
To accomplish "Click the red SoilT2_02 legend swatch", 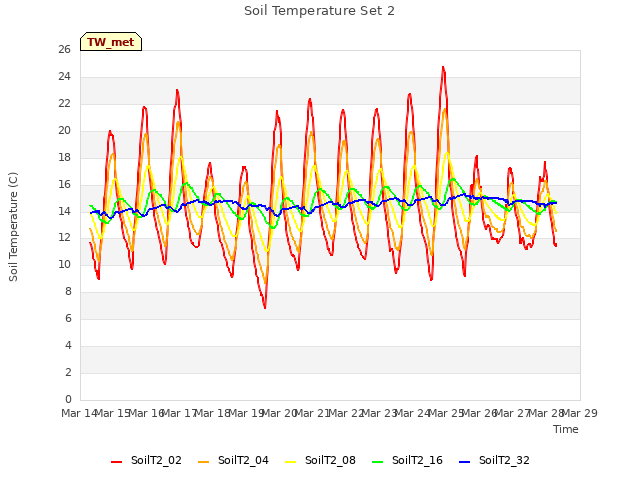I will 116,462.
